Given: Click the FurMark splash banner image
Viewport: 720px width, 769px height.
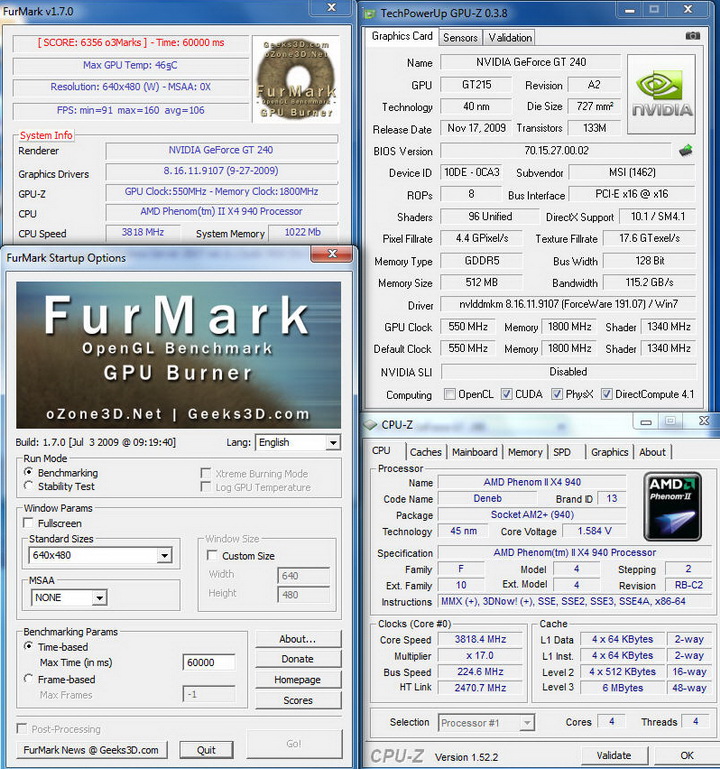Looking at the screenshot, I should pyautogui.click(x=179, y=355).
